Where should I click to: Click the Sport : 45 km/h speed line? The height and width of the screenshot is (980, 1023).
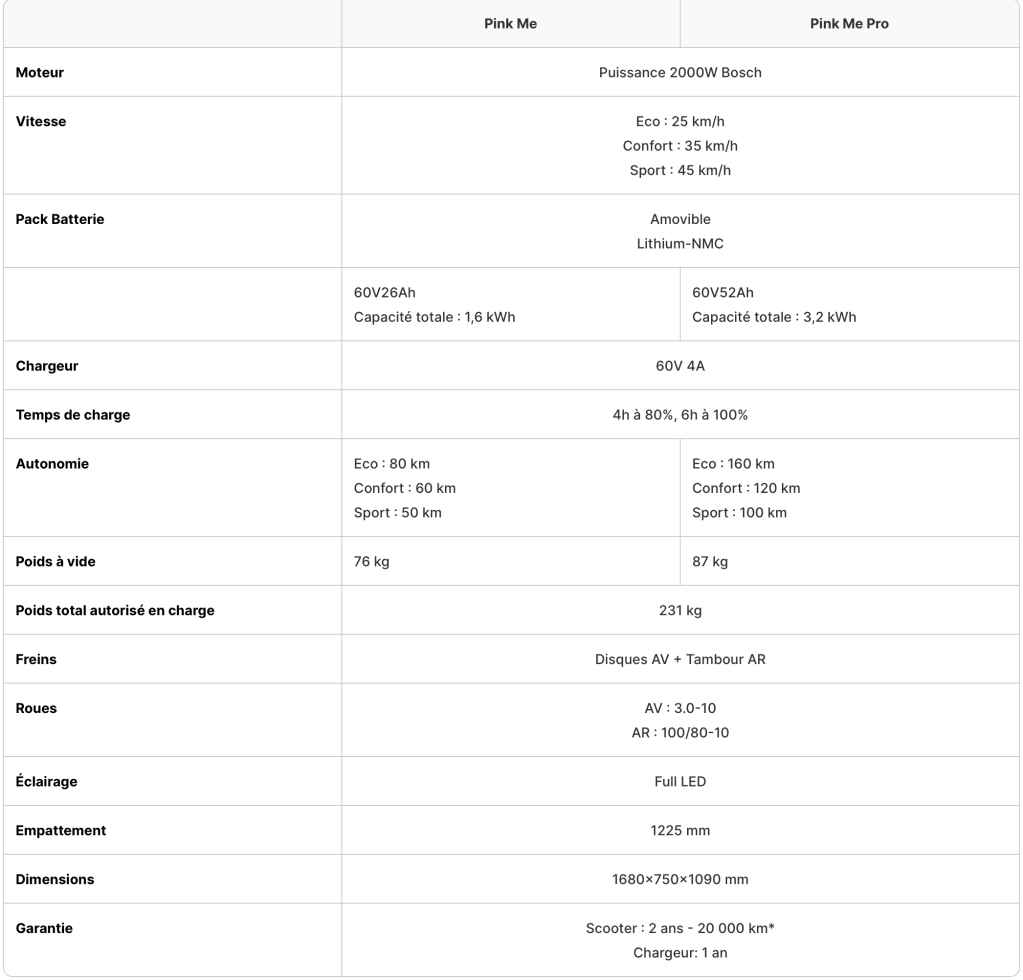680,170
